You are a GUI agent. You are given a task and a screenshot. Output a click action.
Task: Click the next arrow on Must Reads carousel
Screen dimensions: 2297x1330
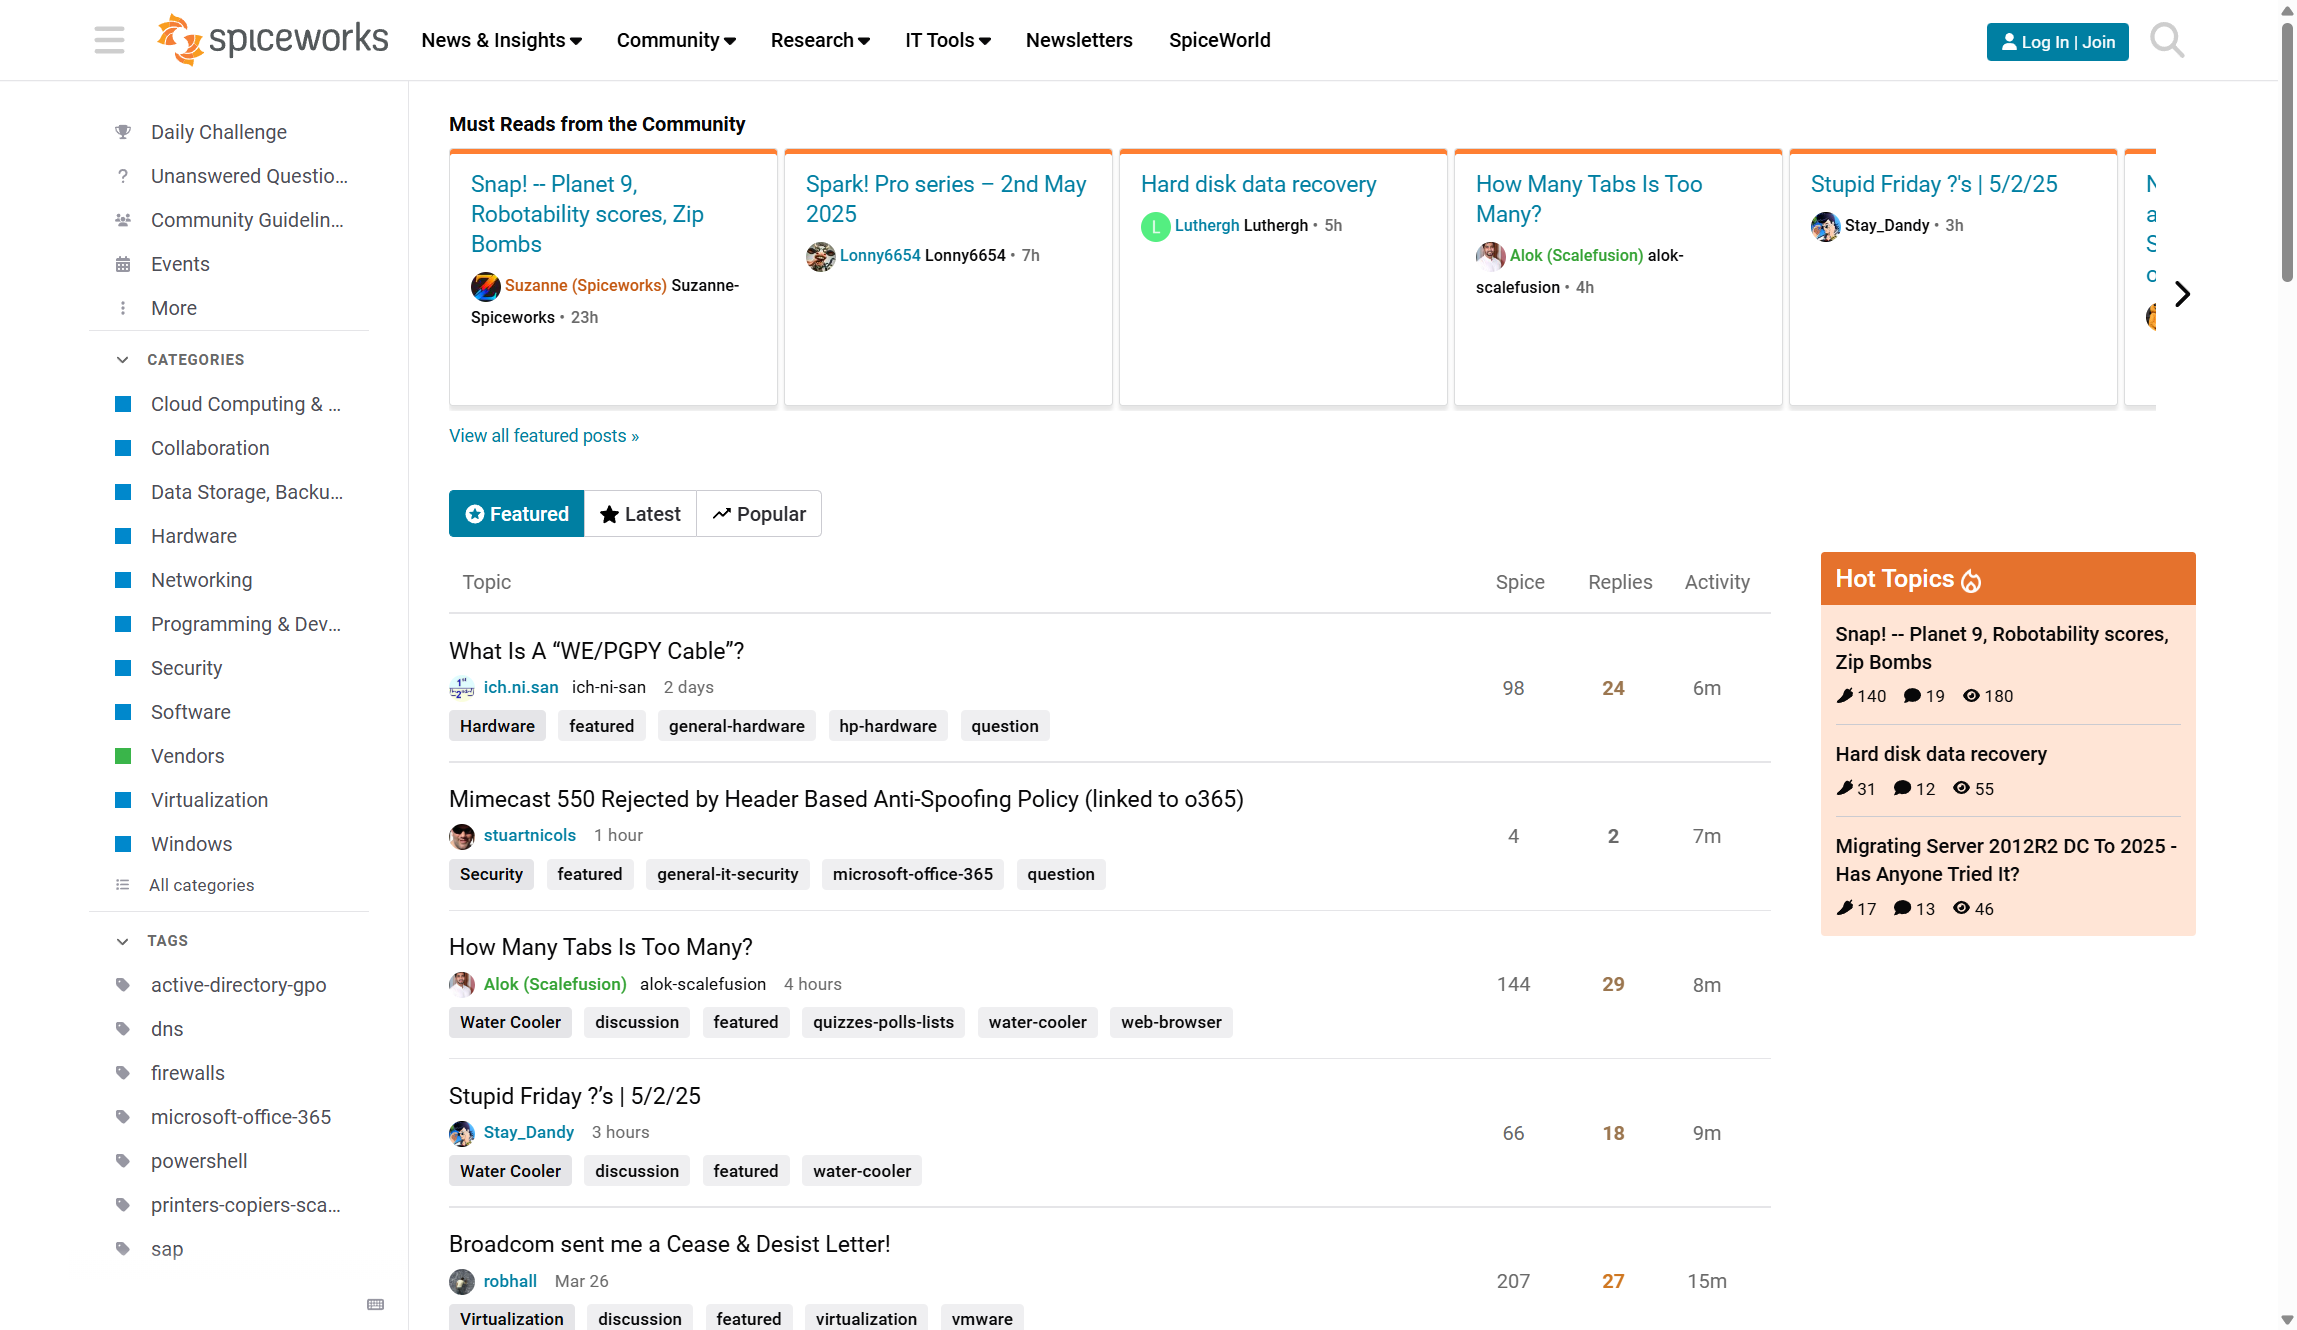(2182, 294)
